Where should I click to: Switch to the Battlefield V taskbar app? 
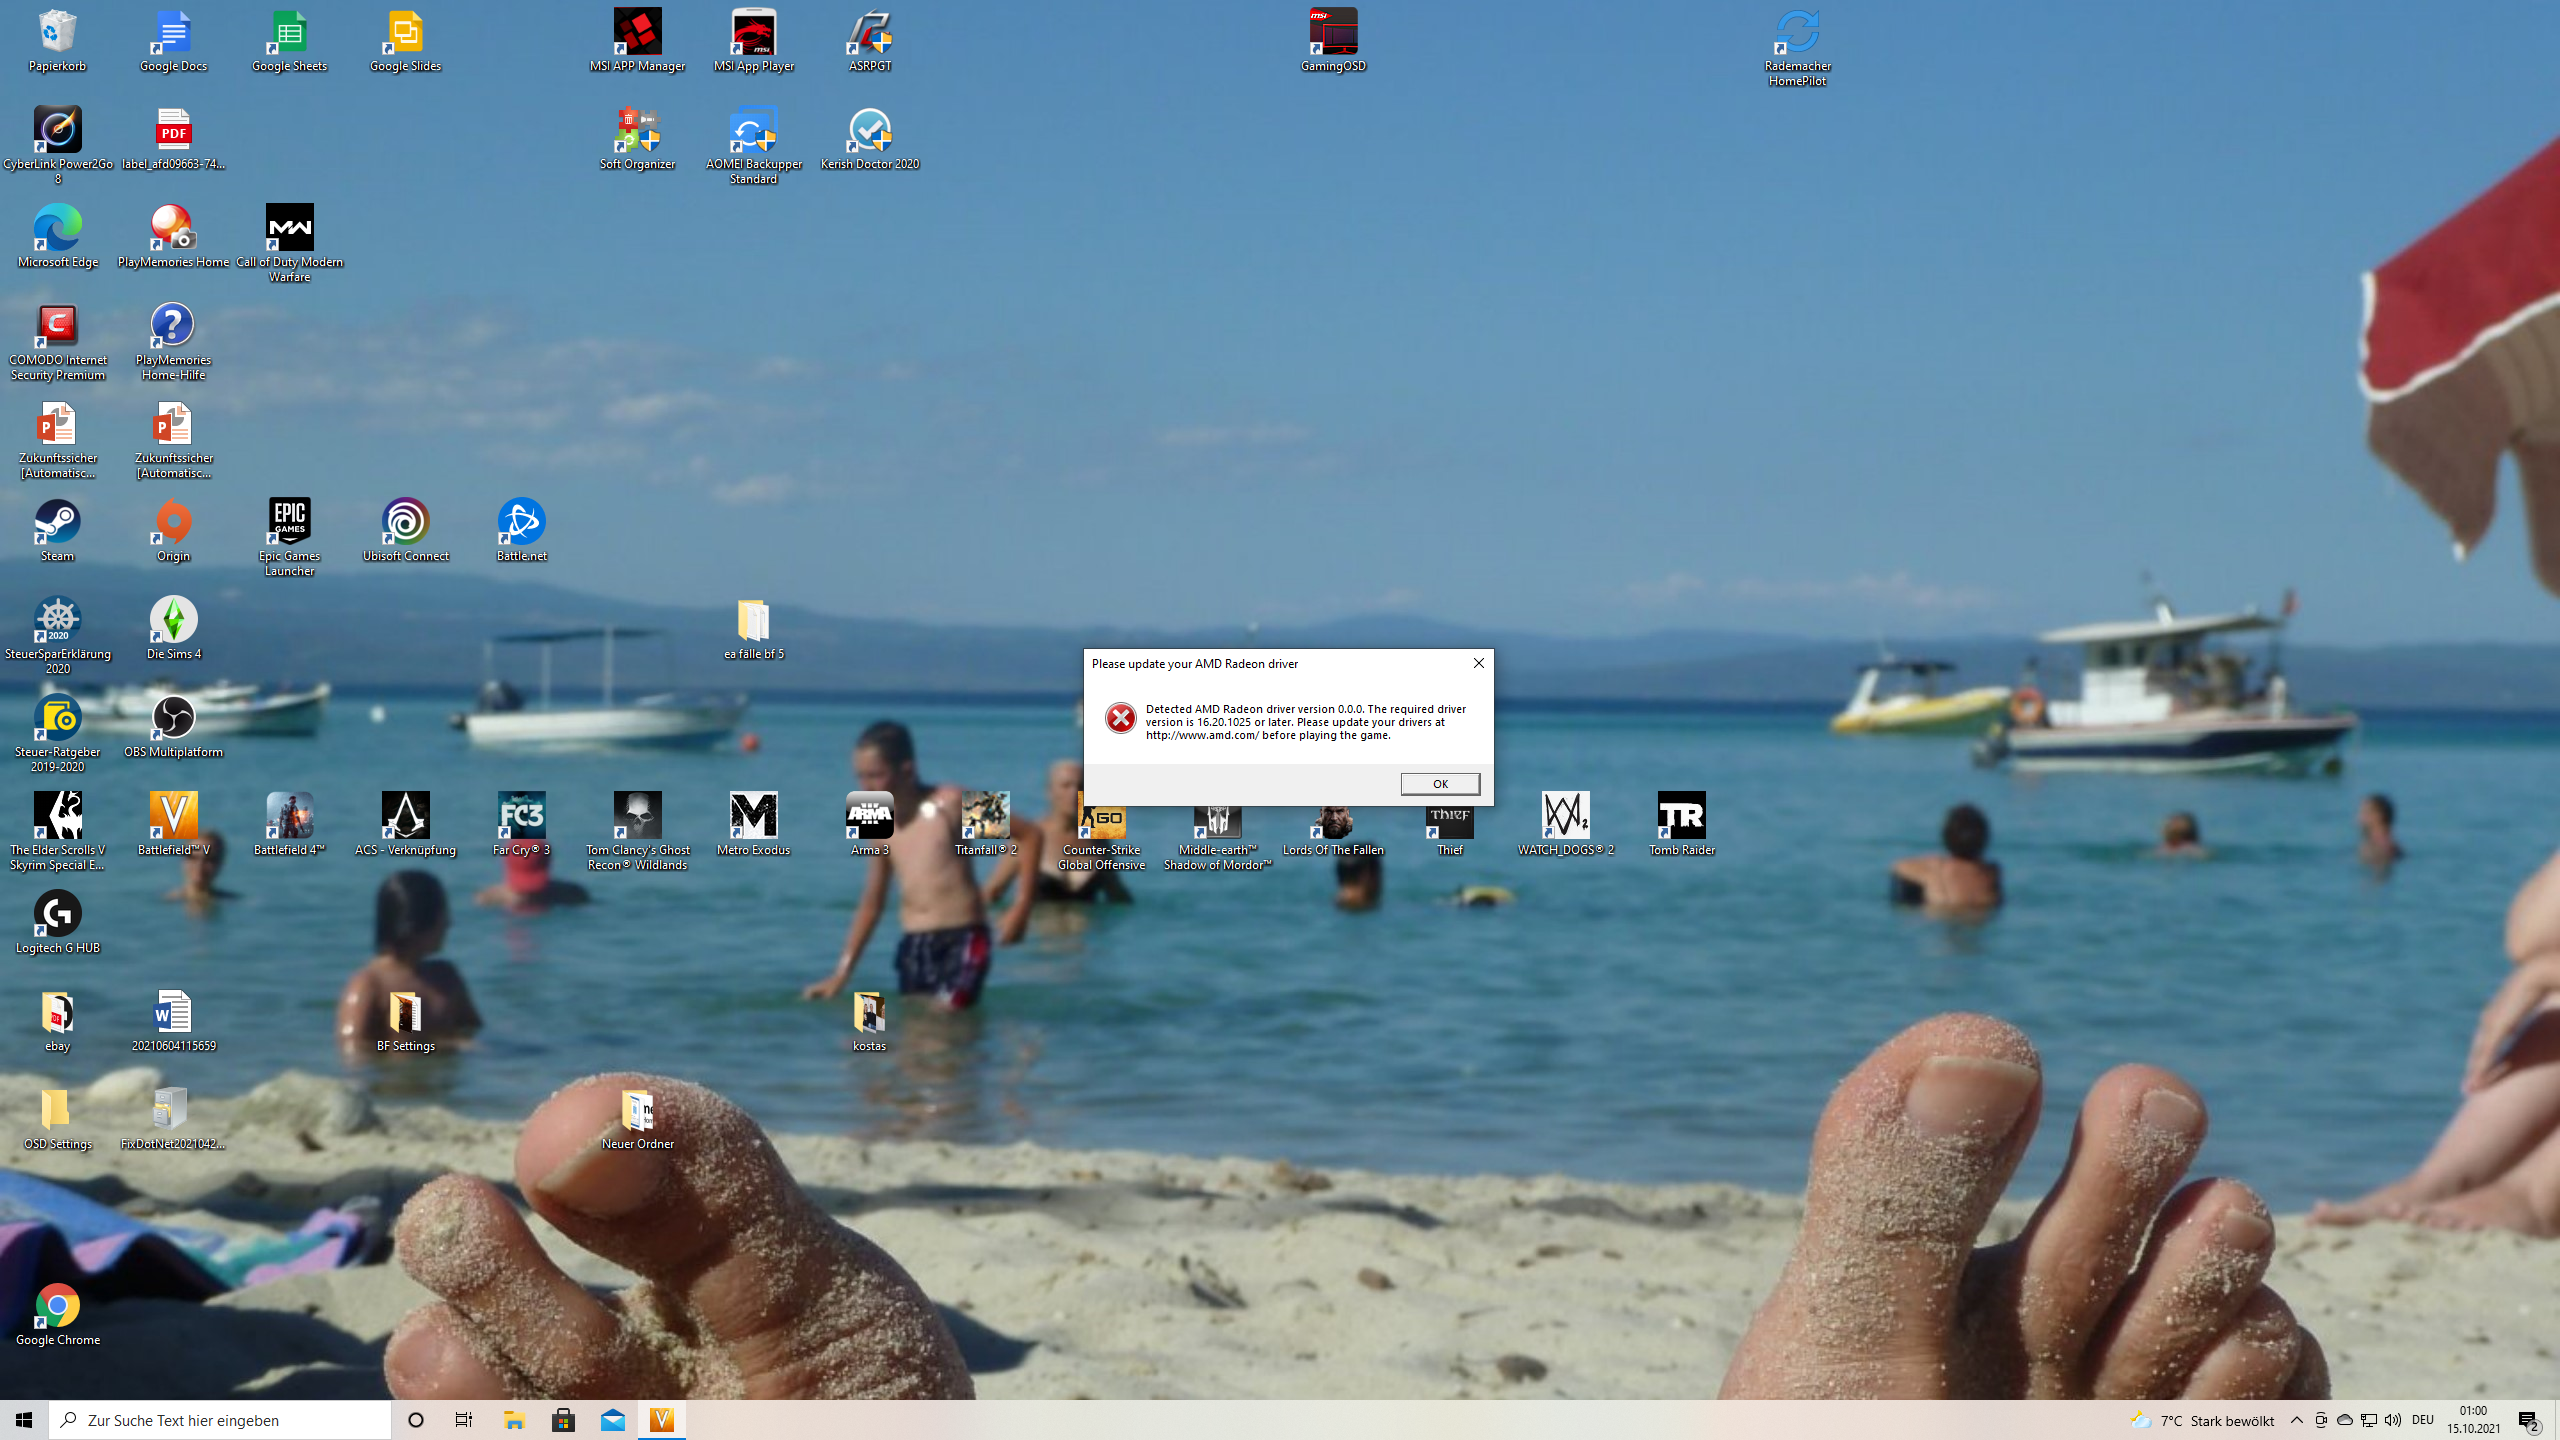click(x=662, y=1420)
